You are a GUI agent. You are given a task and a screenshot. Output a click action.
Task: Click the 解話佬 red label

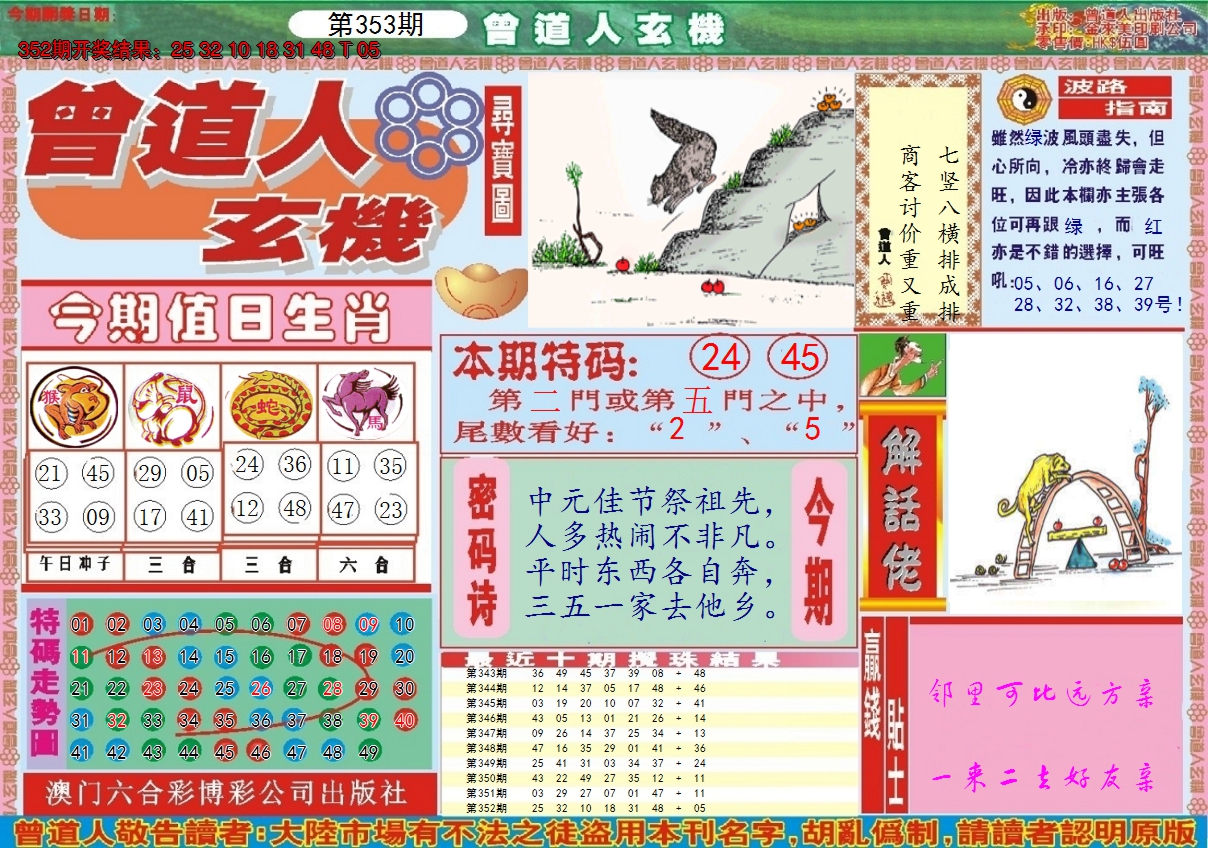coord(901,508)
